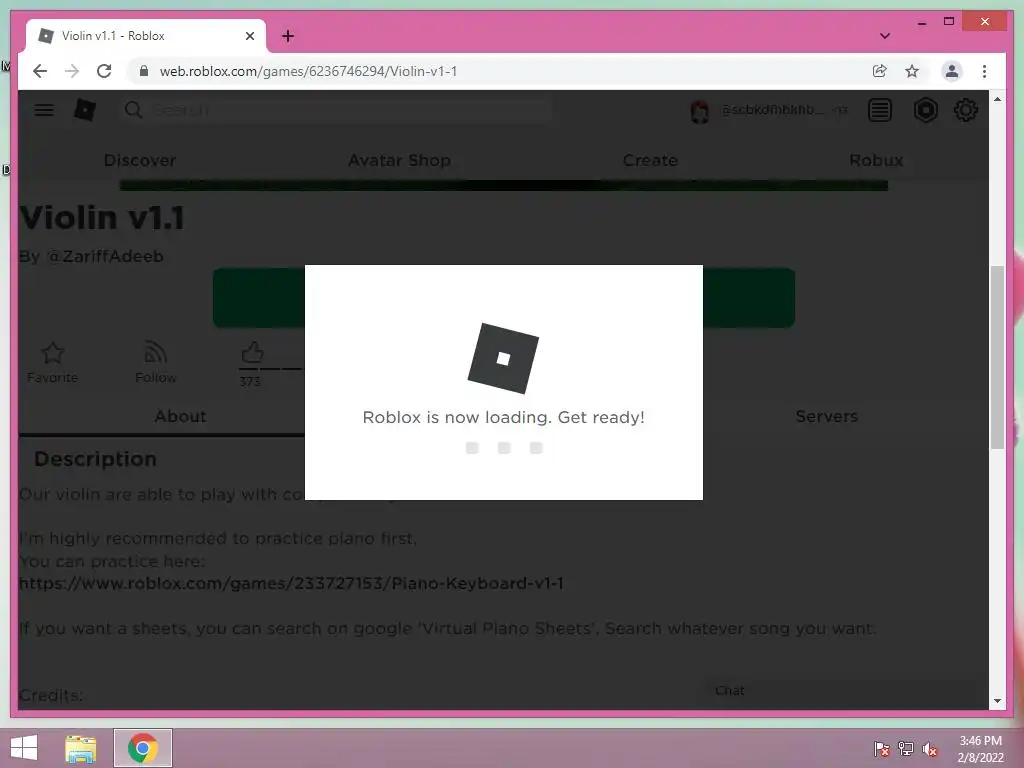Click the search magnifier icon
Screen dimensions: 1024x768
pyautogui.click(x=133, y=110)
